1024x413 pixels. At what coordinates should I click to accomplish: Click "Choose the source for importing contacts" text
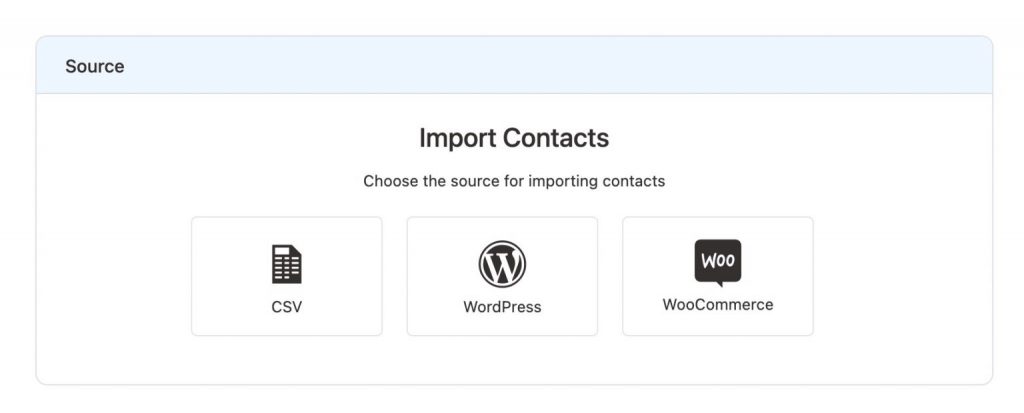tap(514, 181)
